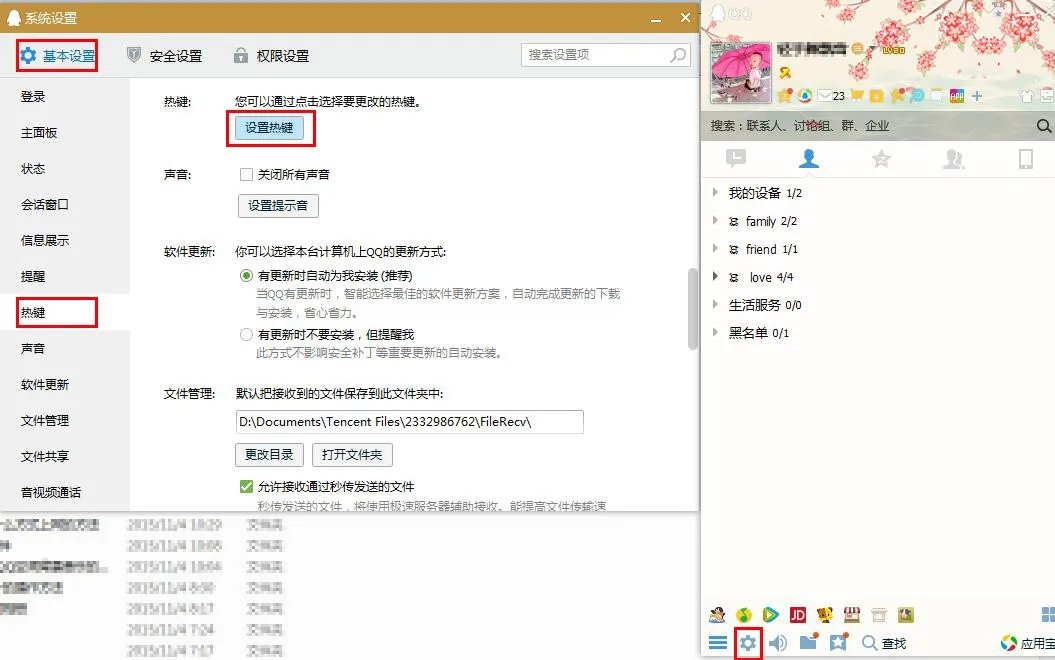
Task: Launch the JD shopping icon
Action: pos(796,614)
